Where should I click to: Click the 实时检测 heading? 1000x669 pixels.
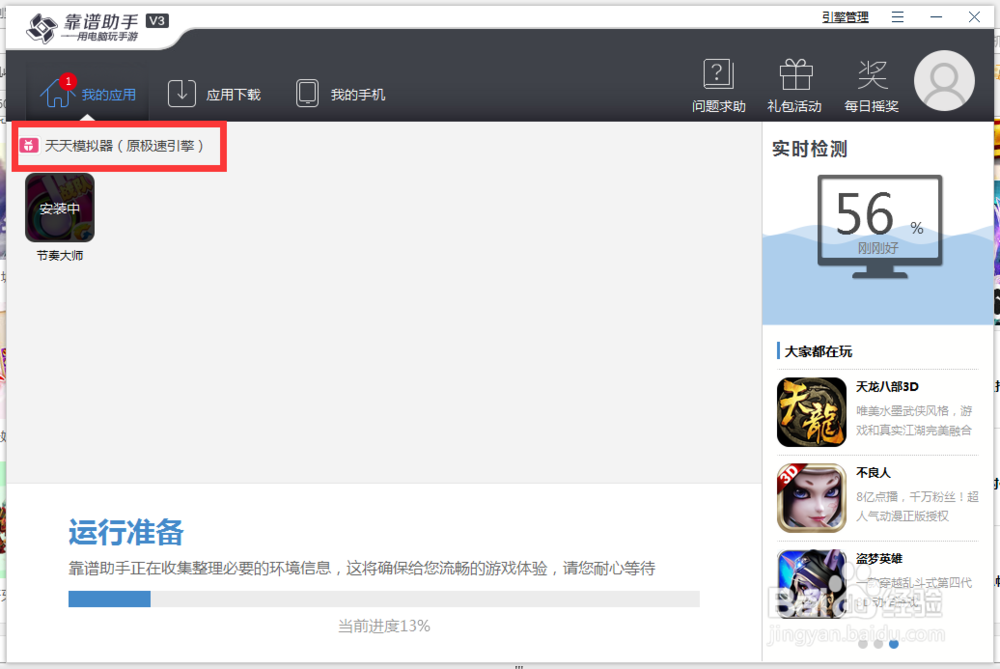pos(809,149)
